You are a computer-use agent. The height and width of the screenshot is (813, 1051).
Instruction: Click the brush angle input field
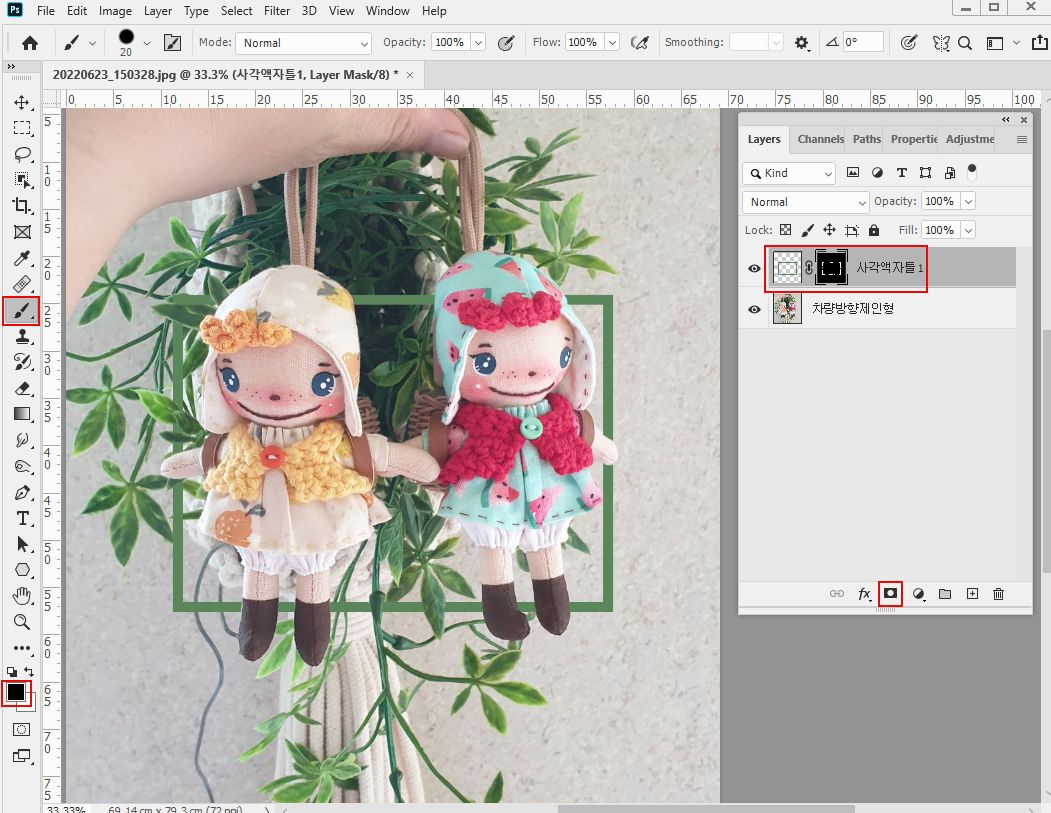pyautogui.click(x=863, y=42)
